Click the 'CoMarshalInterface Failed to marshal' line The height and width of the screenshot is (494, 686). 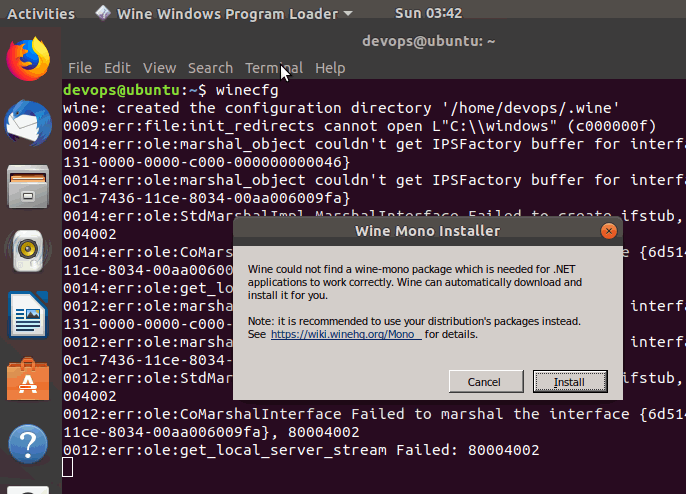pos(374,414)
